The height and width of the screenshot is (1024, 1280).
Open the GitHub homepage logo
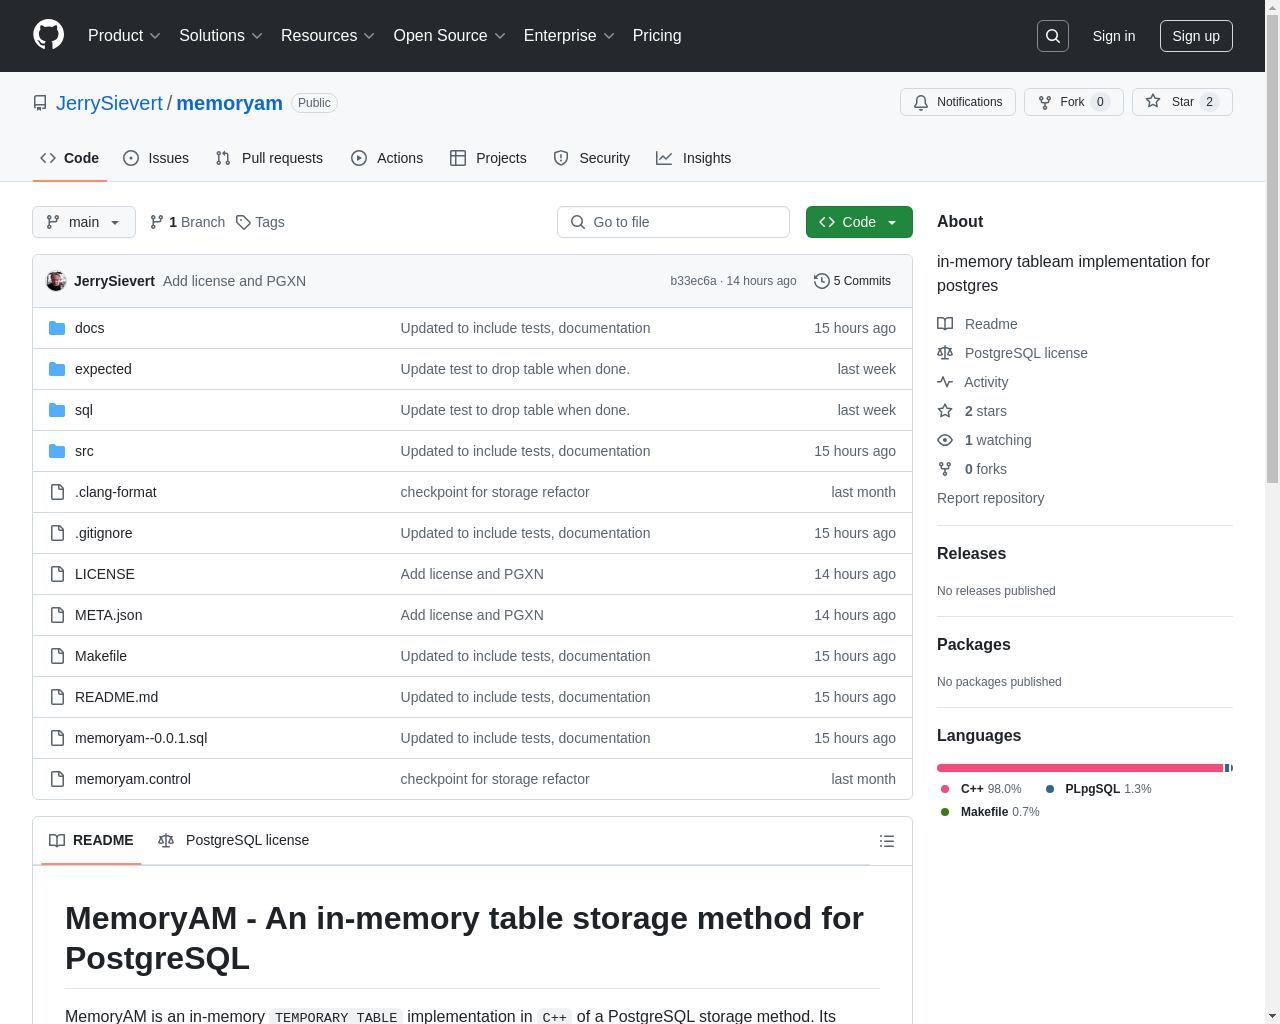49,35
